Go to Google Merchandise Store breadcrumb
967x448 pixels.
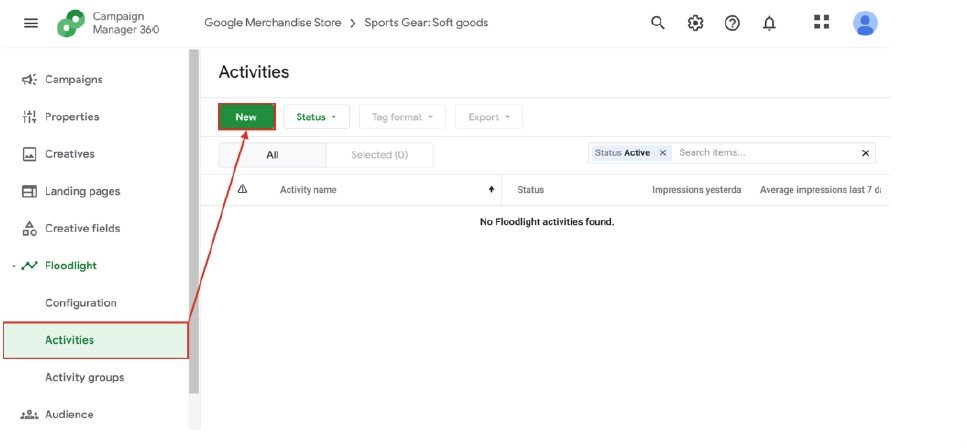point(273,23)
